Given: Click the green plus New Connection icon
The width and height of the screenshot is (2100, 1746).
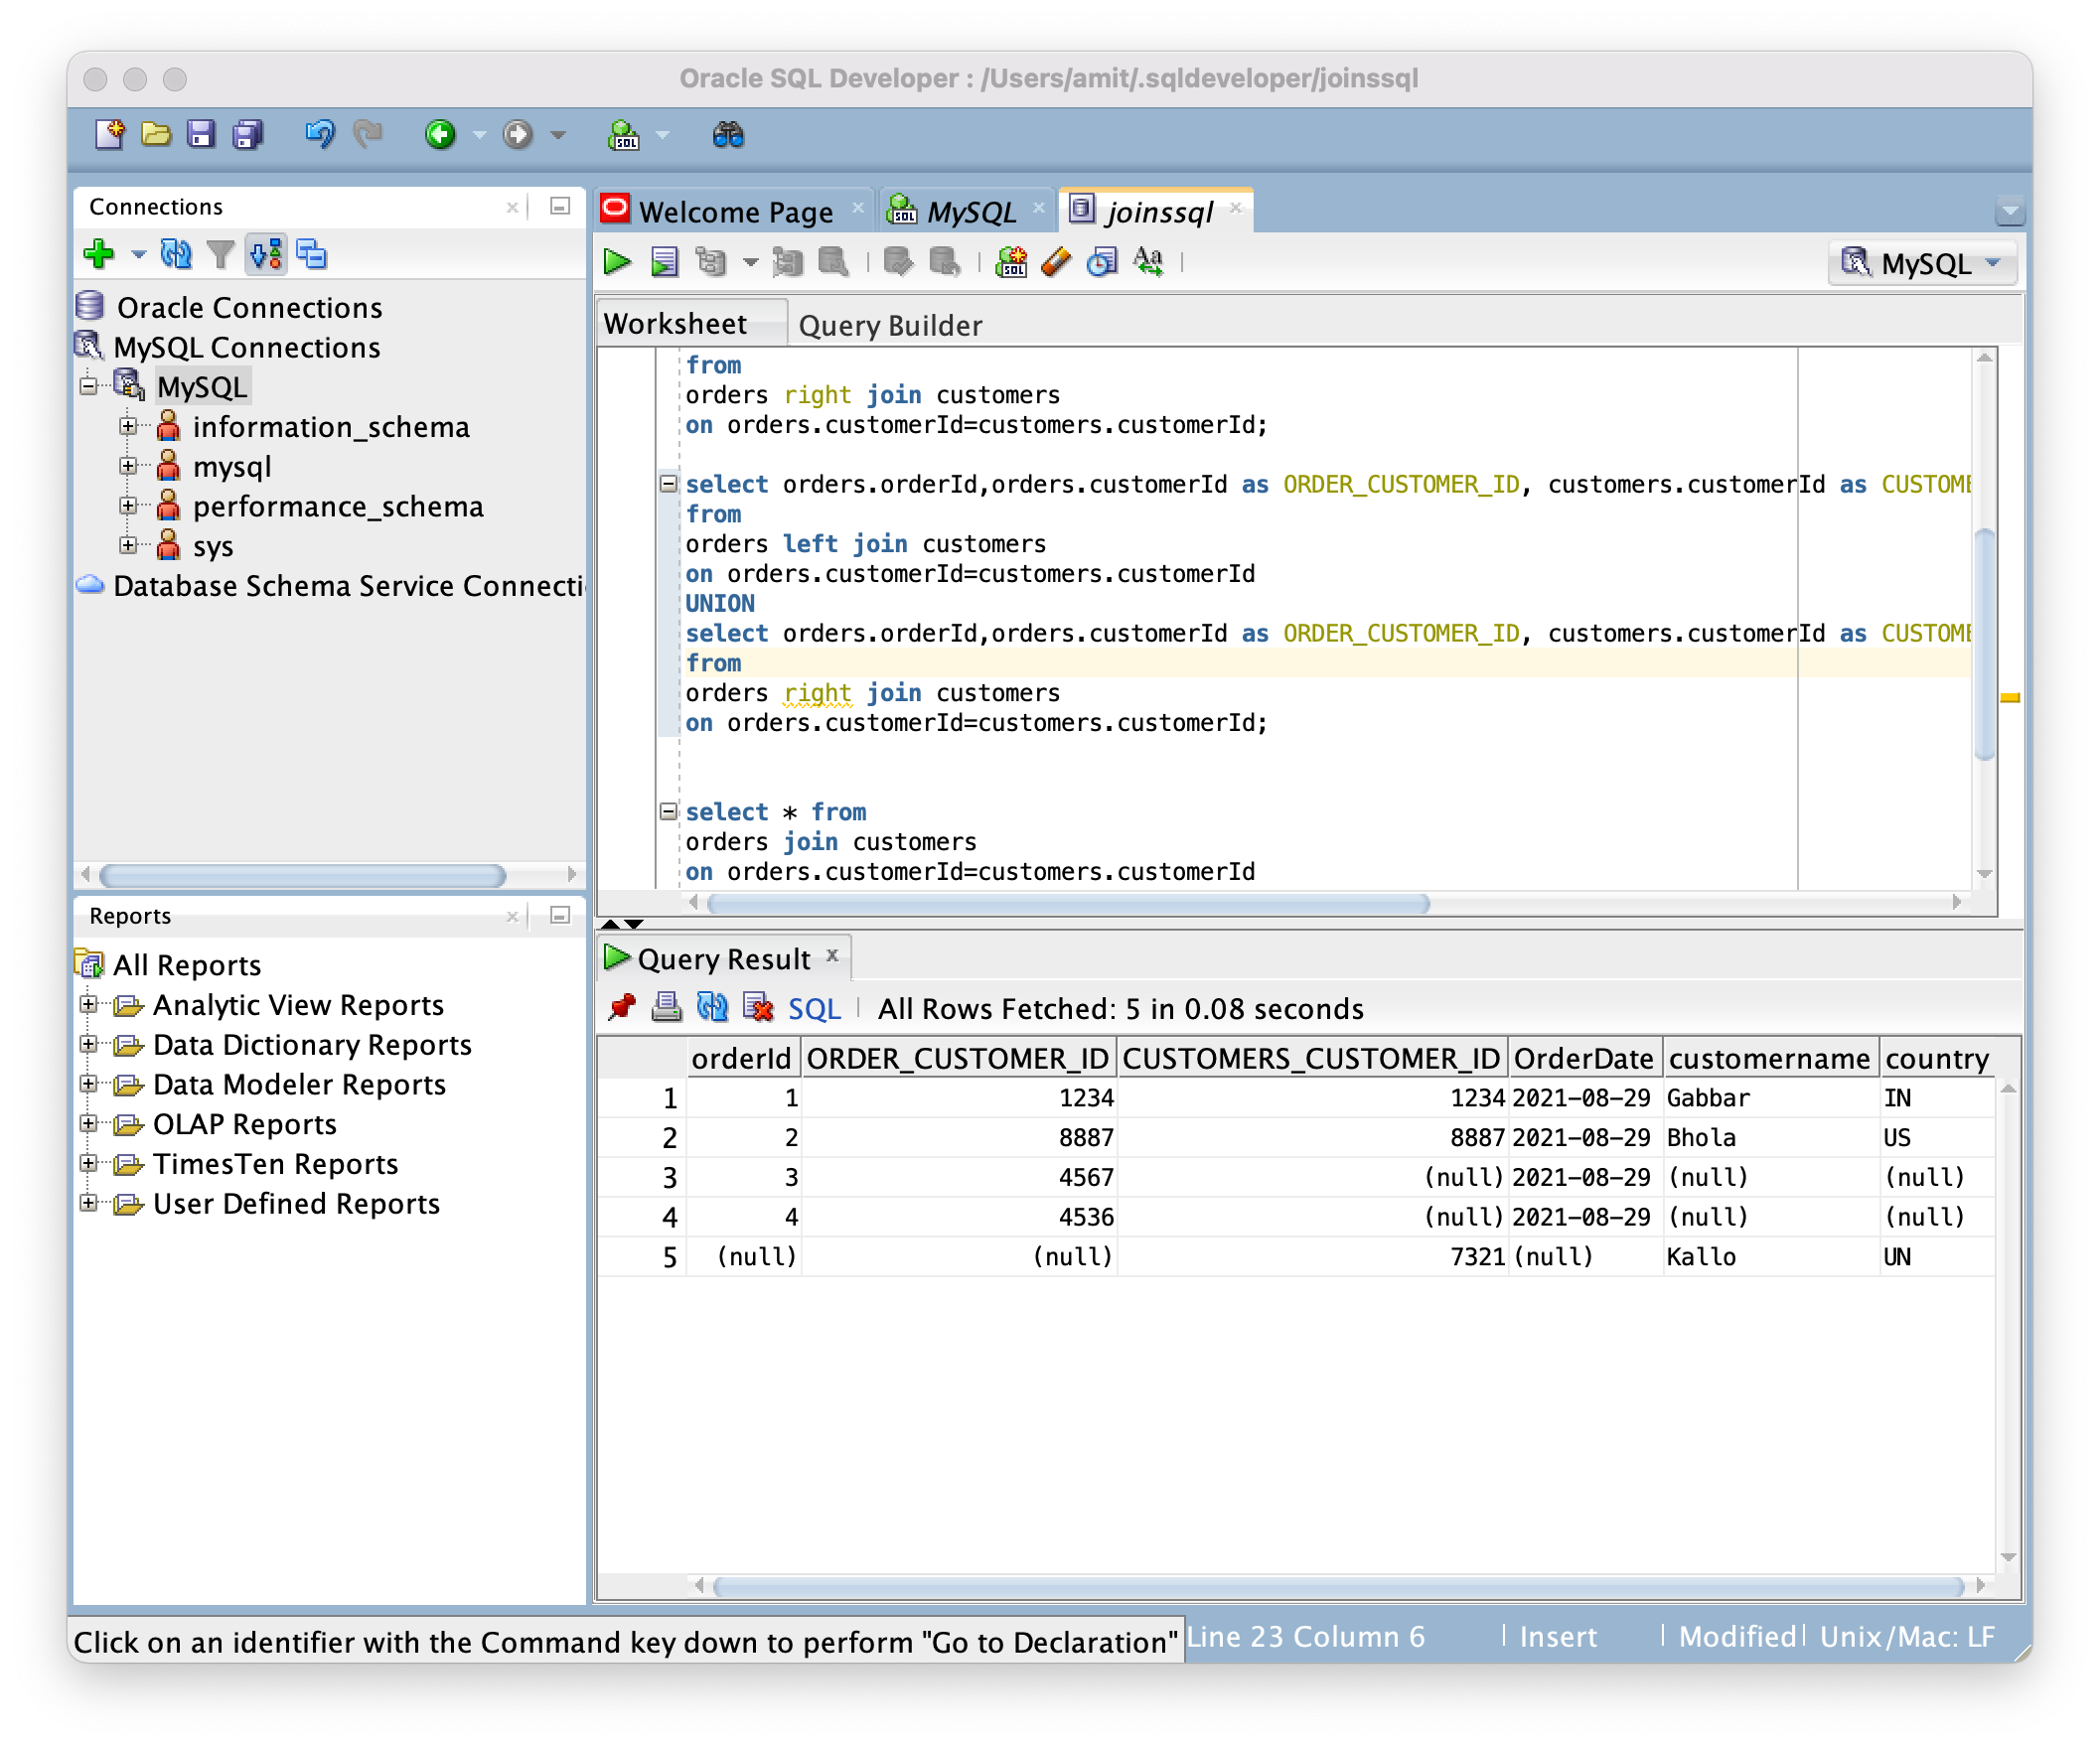Looking at the screenshot, I should click(98, 255).
